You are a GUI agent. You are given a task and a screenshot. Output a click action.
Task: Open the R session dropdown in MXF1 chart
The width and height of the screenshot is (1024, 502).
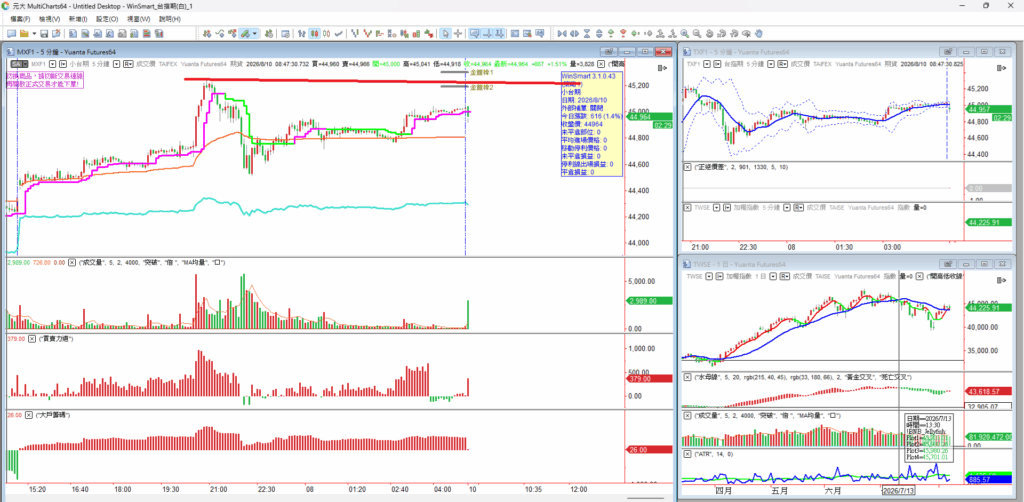[x=128, y=64]
